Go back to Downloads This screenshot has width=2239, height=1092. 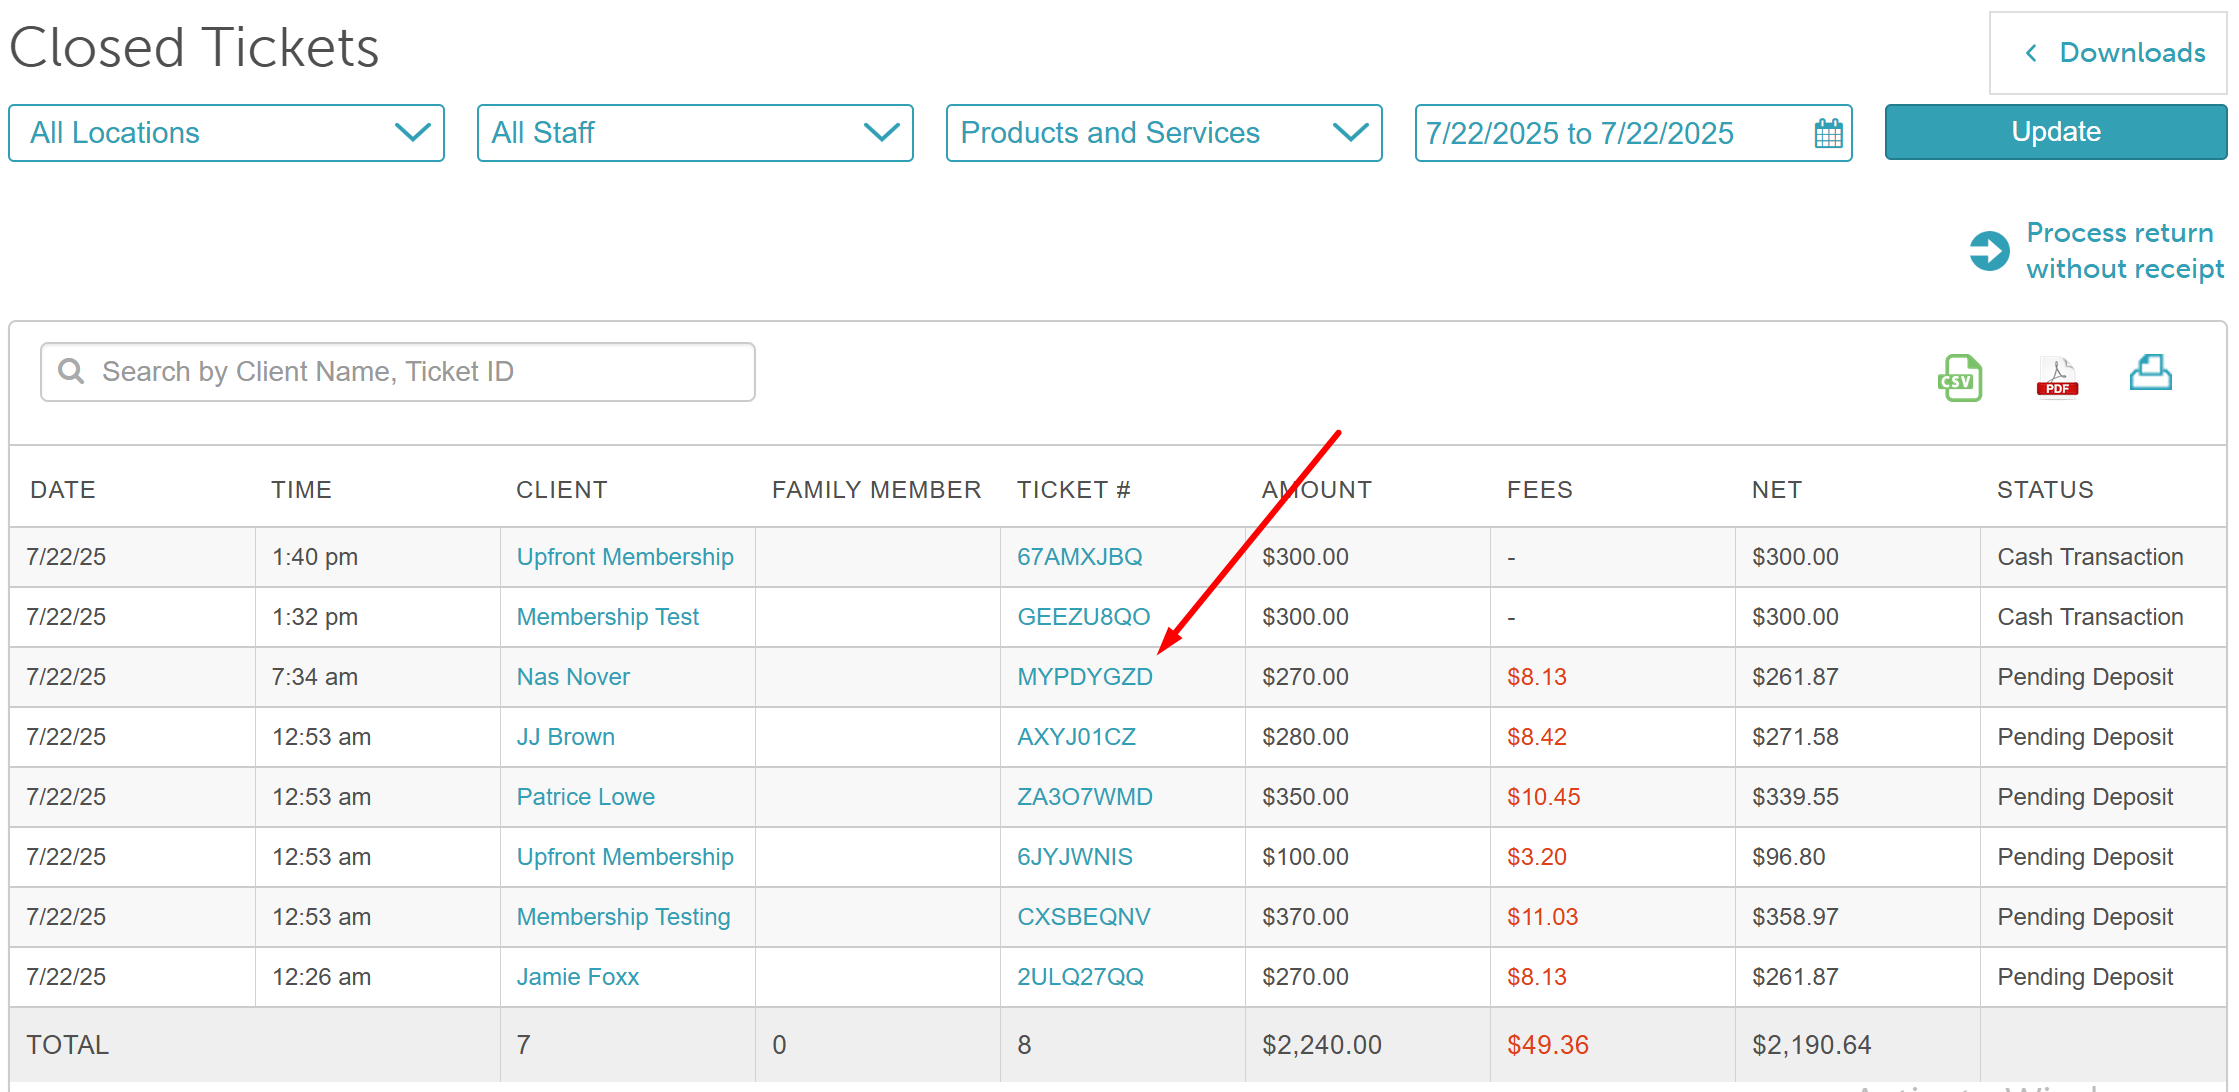(x=2131, y=53)
